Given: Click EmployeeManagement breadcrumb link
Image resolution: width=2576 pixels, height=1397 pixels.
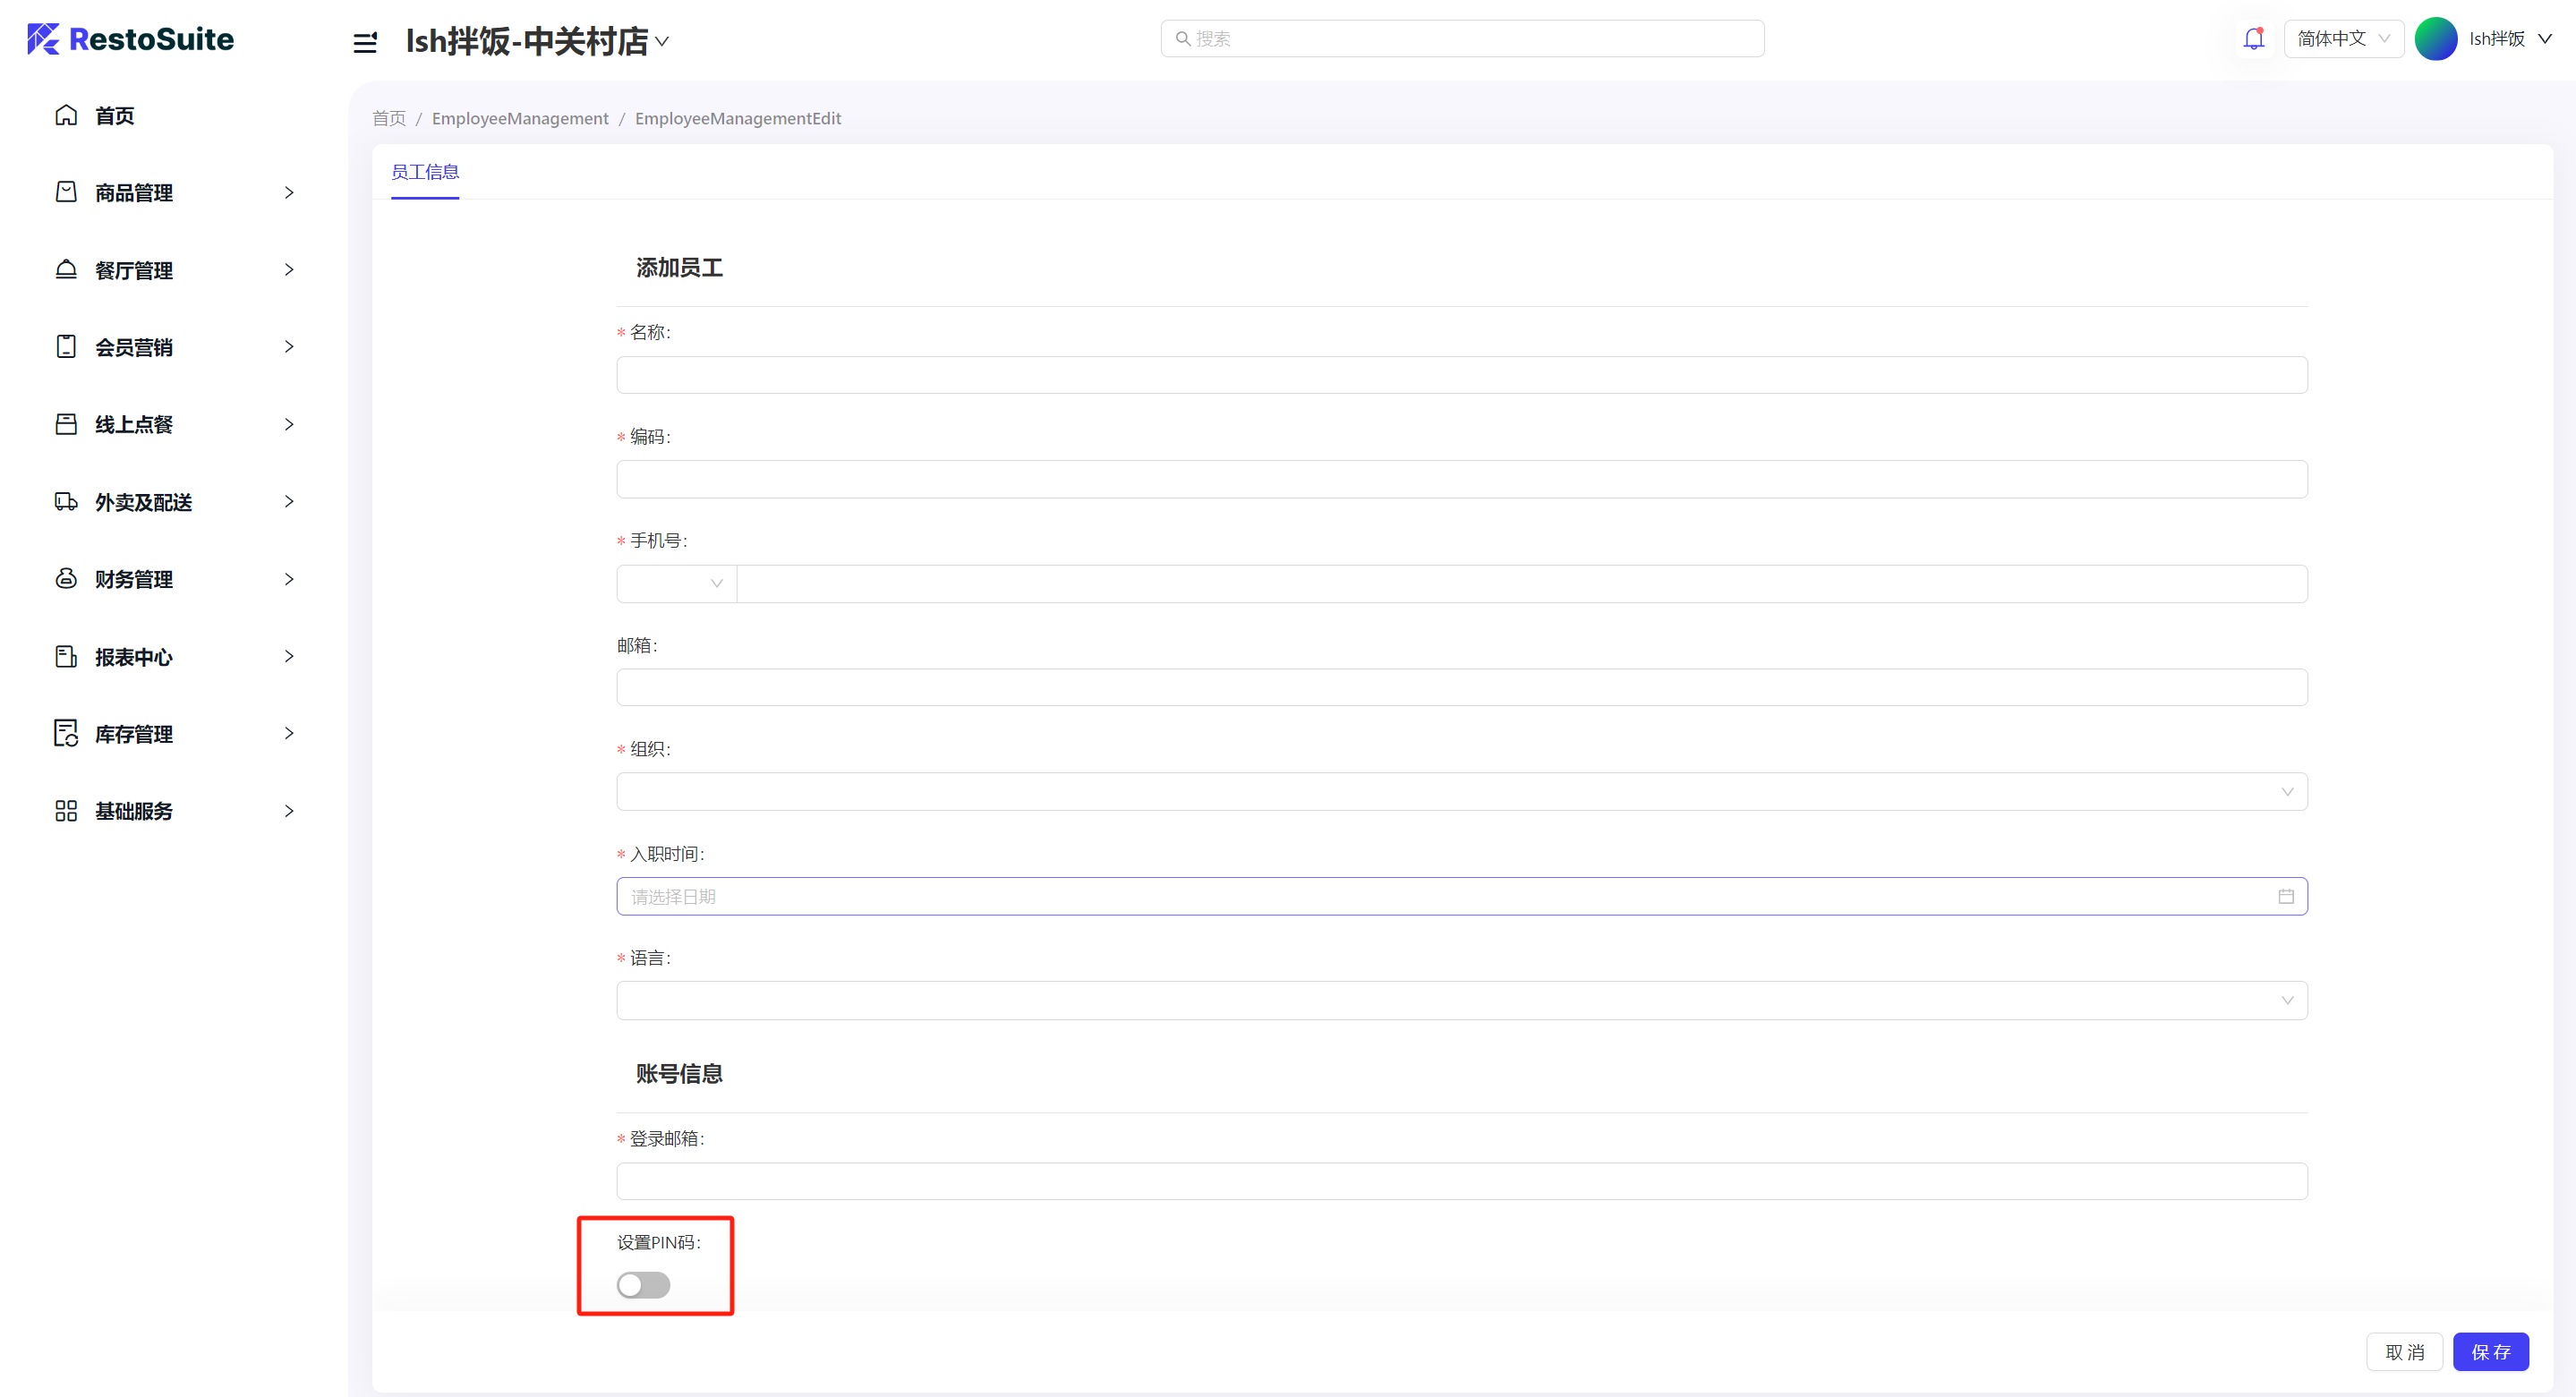Looking at the screenshot, I should 520,118.
